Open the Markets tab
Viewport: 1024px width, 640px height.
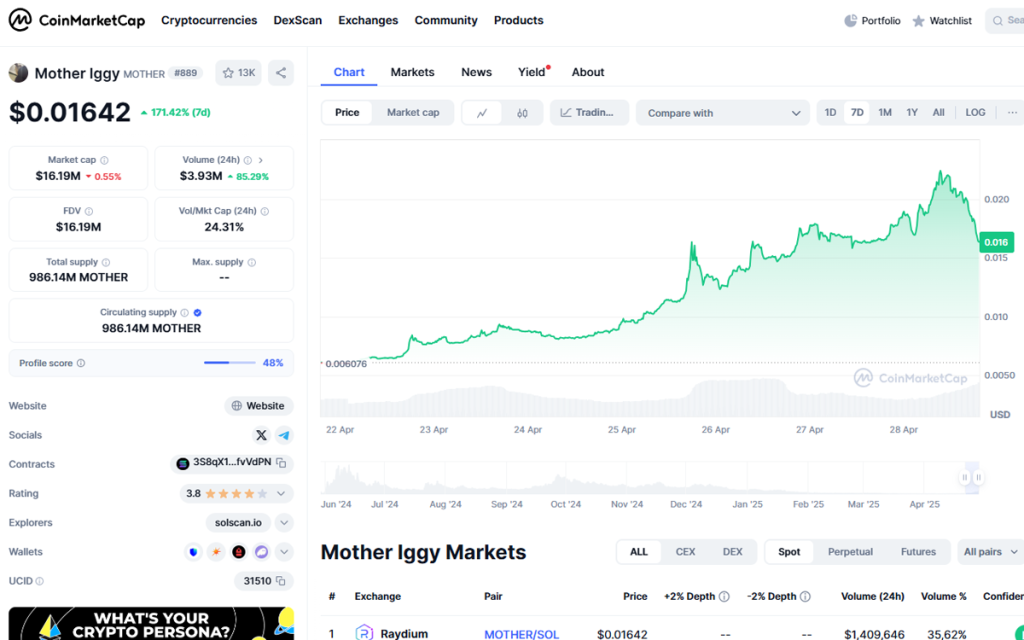412,72
